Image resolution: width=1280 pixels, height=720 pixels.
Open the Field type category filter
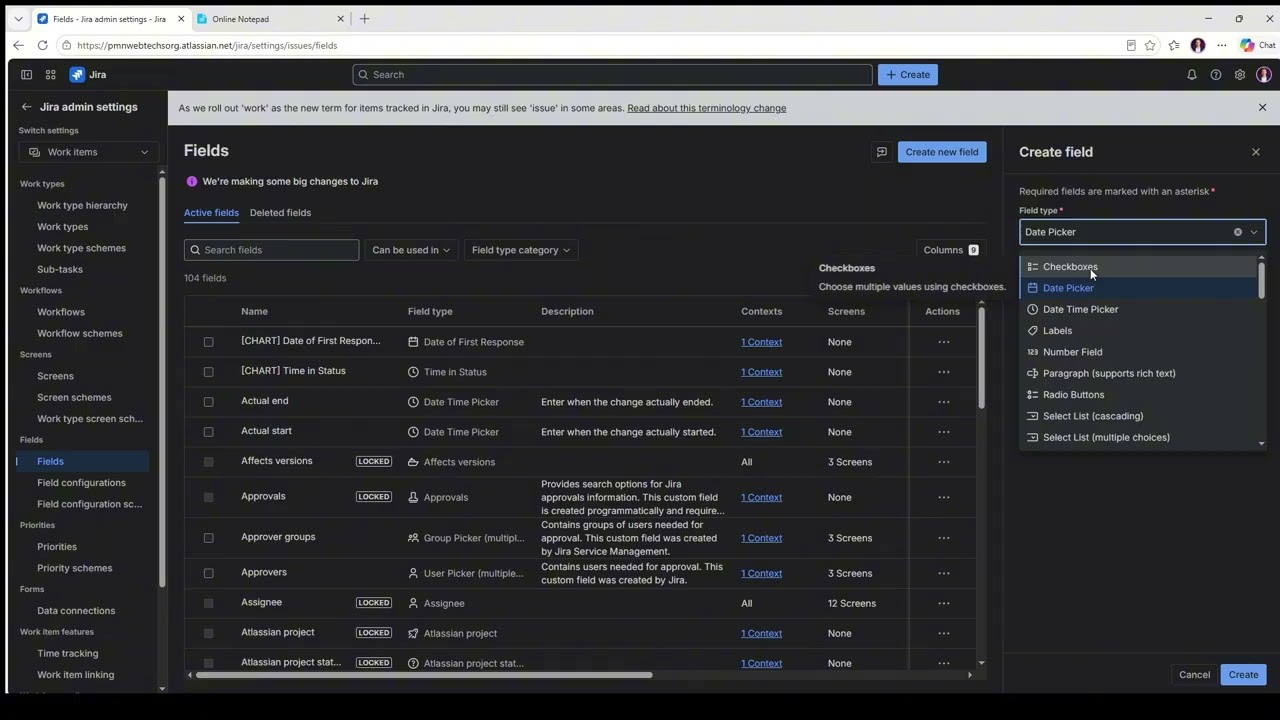point(521,250)
